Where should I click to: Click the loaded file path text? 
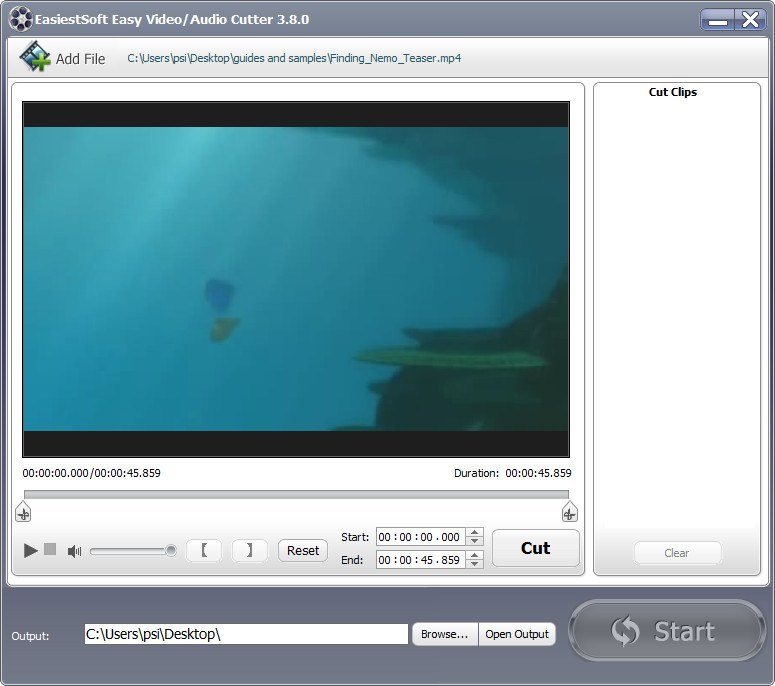294,58
